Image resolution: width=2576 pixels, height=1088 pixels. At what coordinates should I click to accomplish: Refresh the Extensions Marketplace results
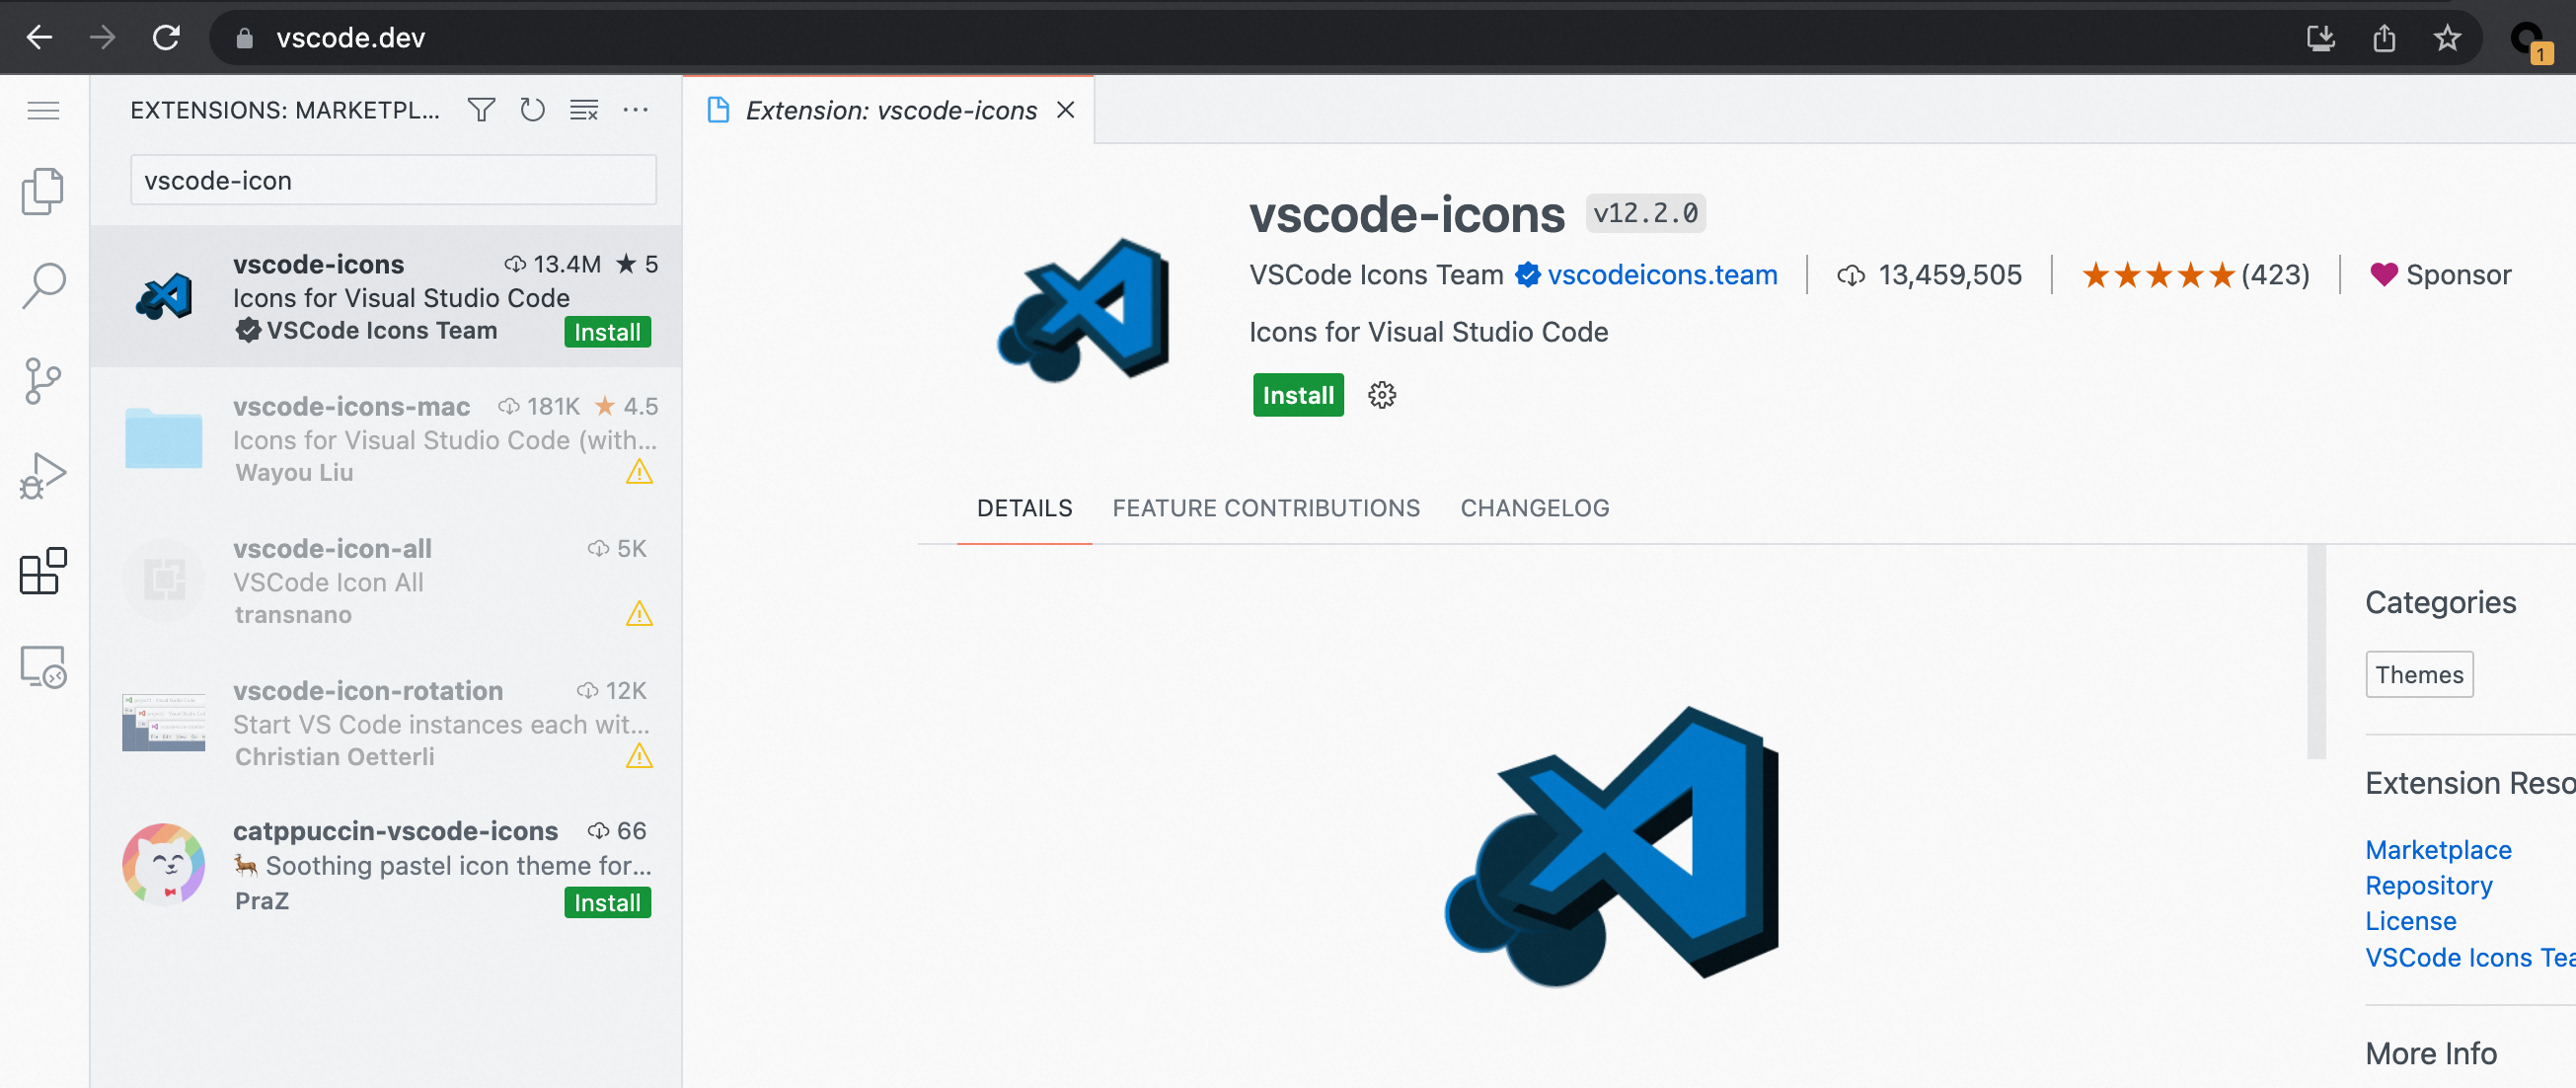(x=532, y=110)
